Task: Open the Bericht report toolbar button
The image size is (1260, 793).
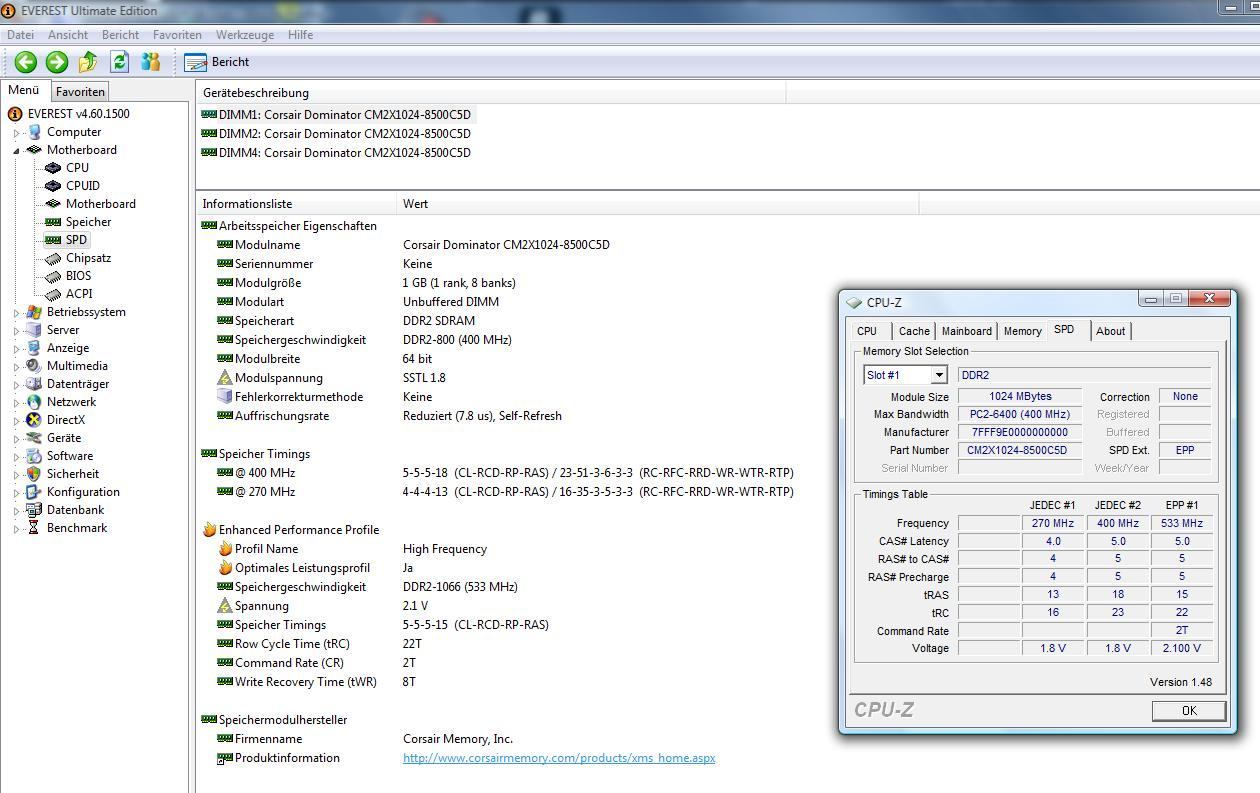Action: click(x=217, y=62)
